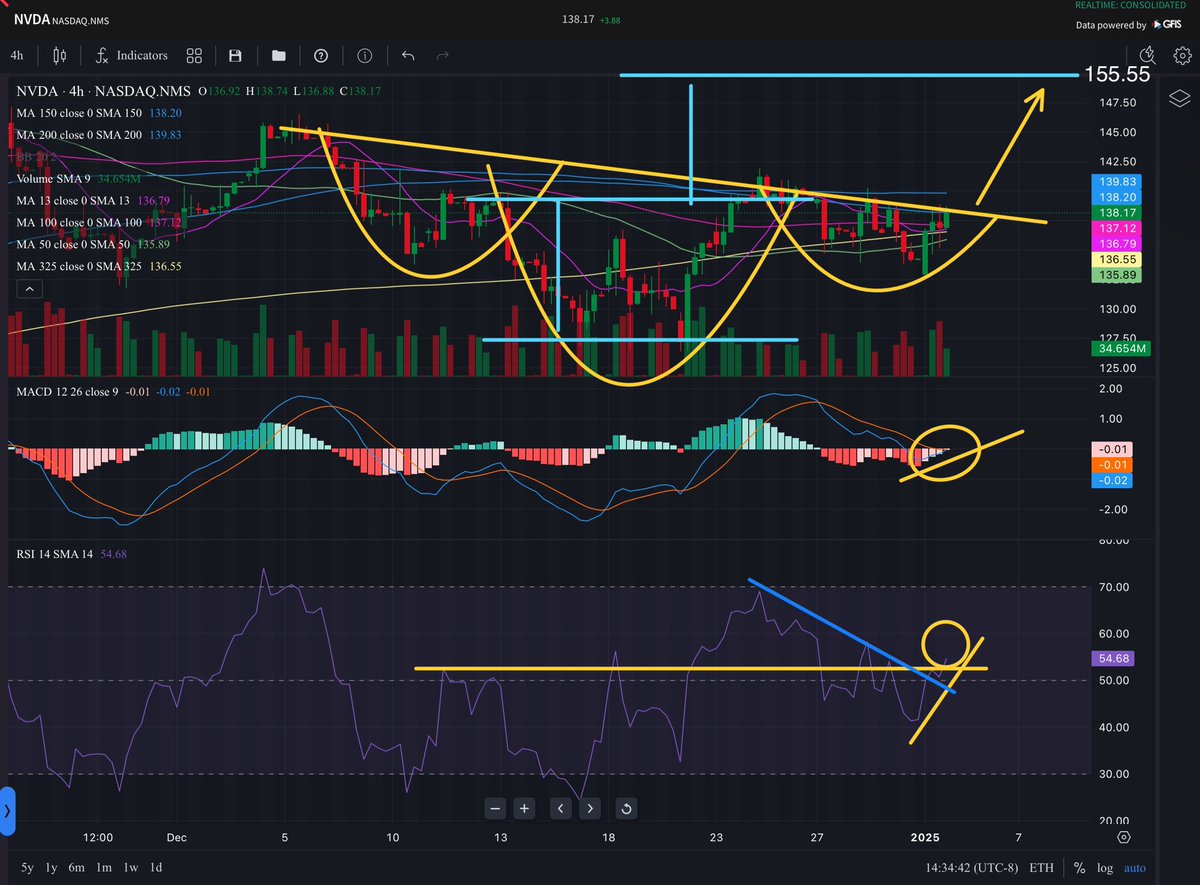Screen dimensions: 1200x885
Task: Redo the chart action
Action: point(443,56)
